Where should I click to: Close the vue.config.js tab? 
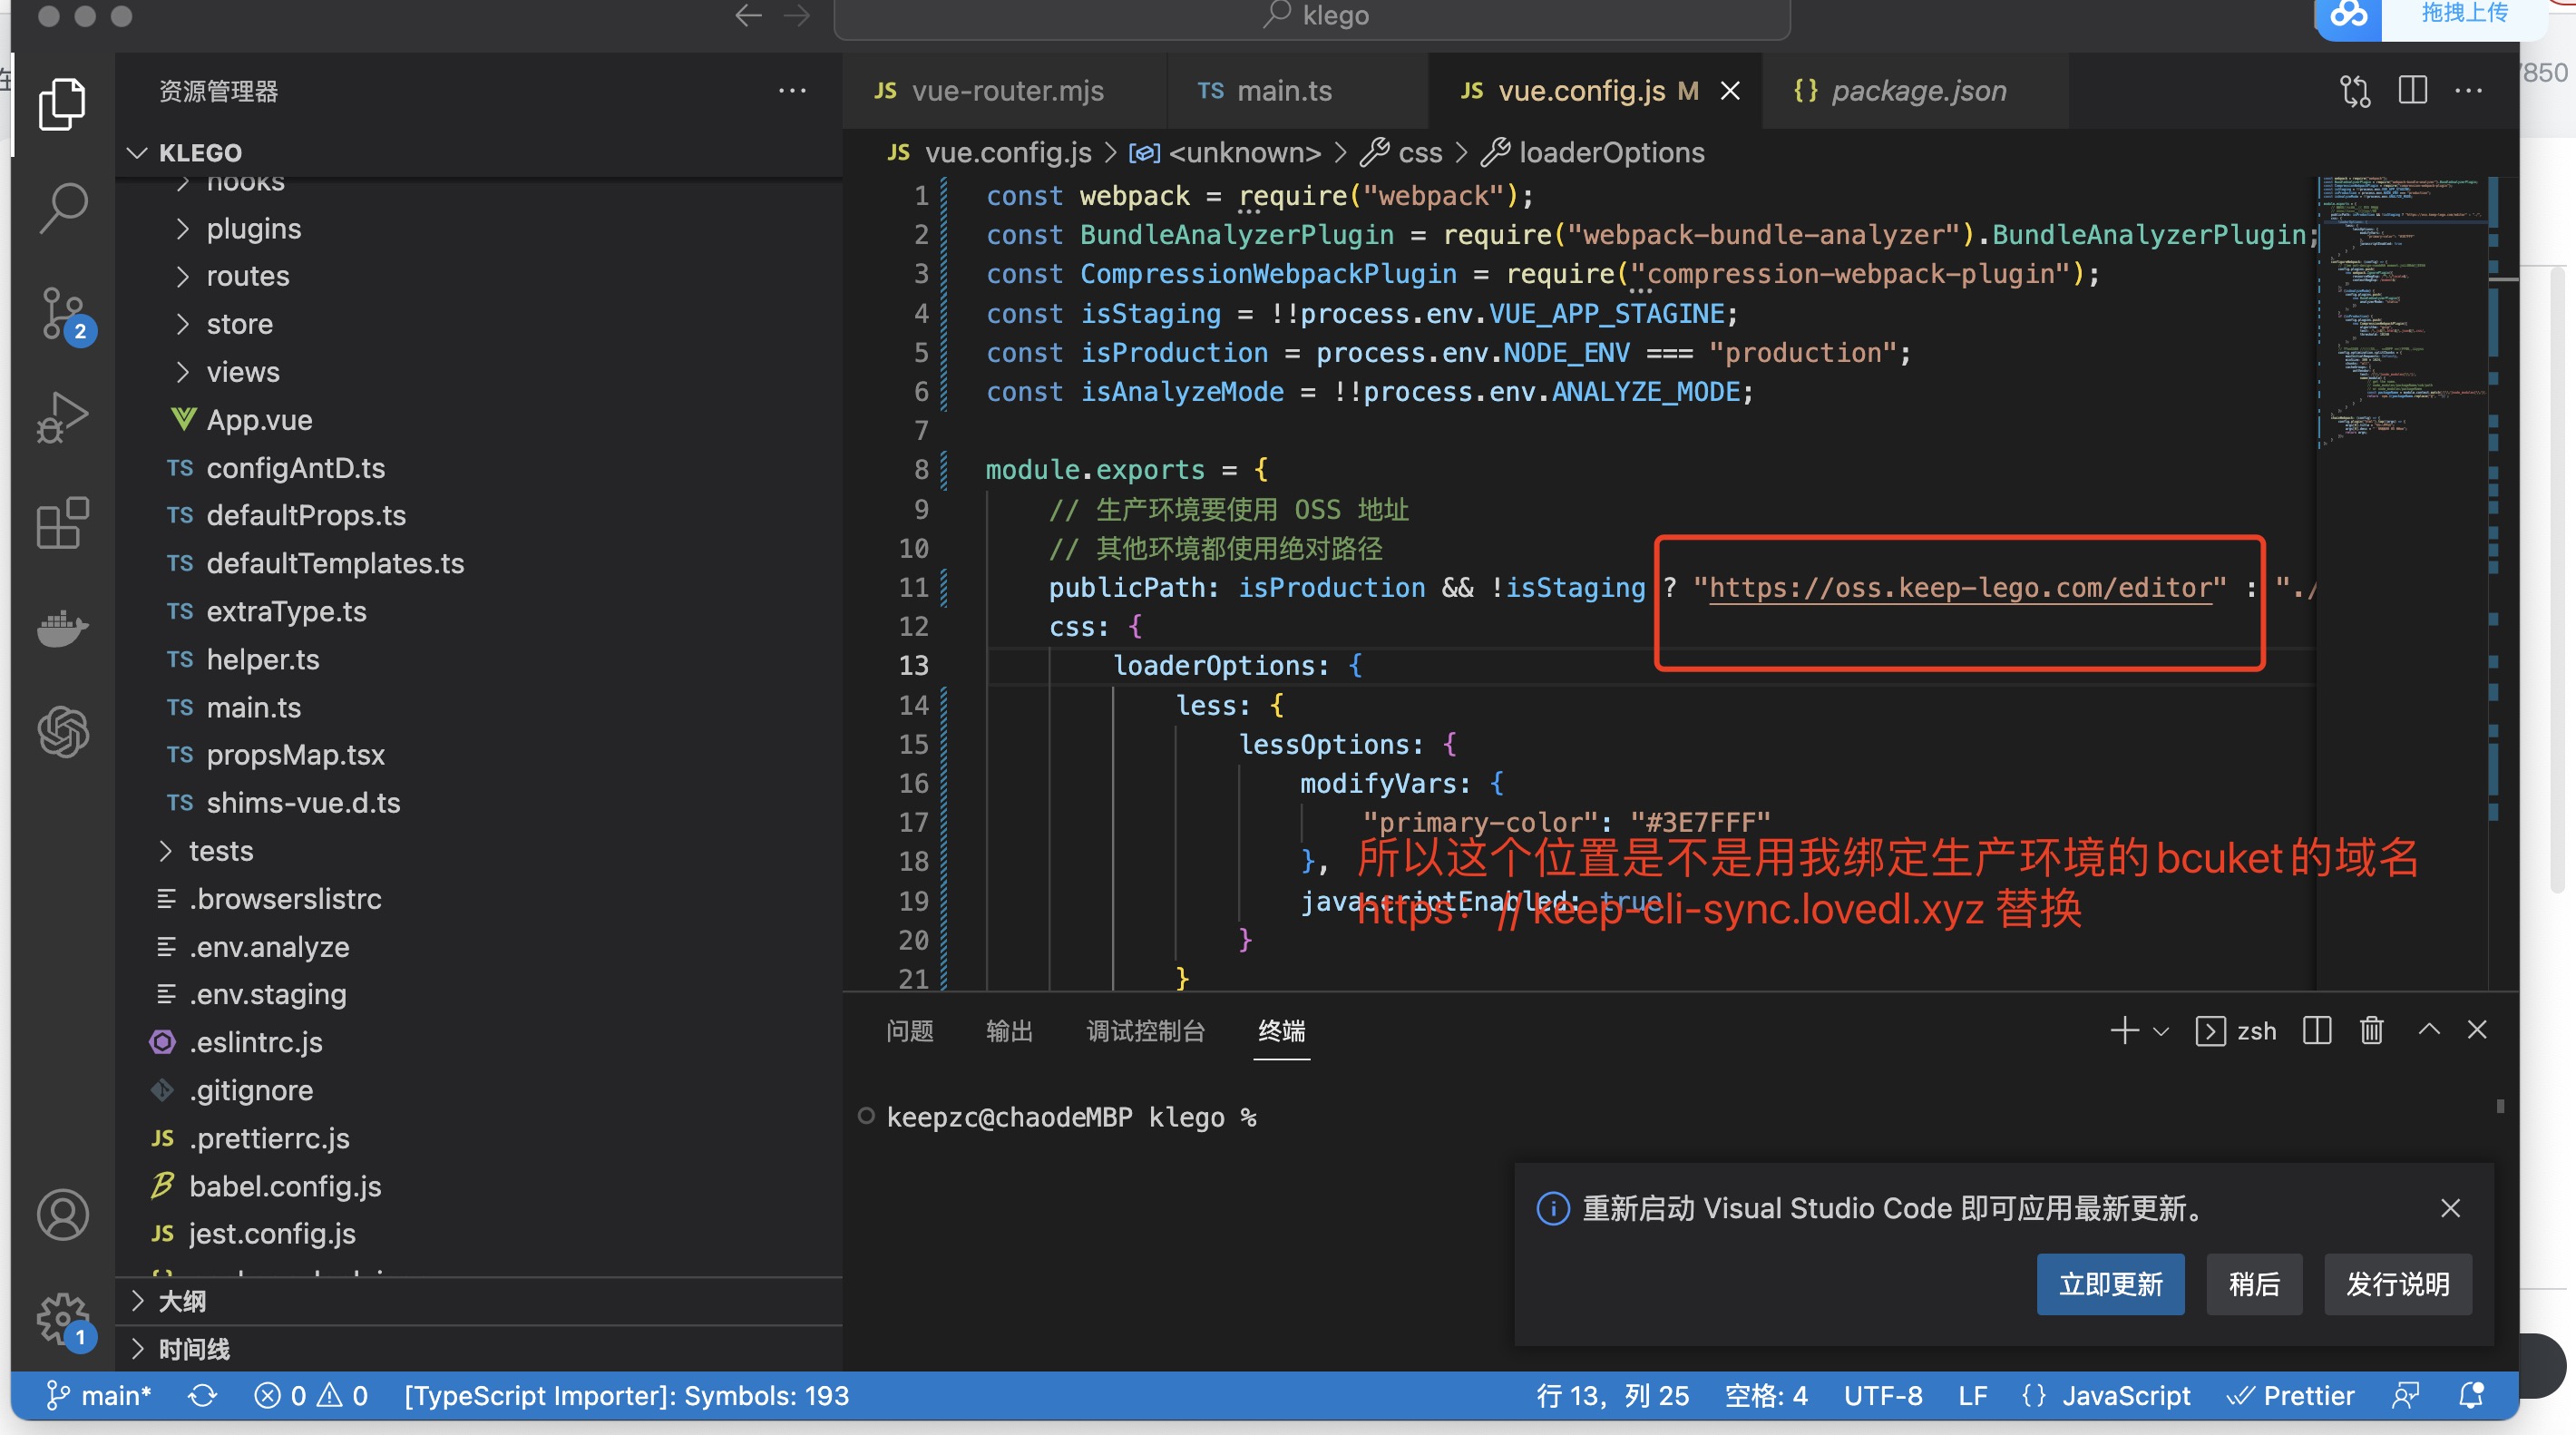click(x=1730, y=91)
